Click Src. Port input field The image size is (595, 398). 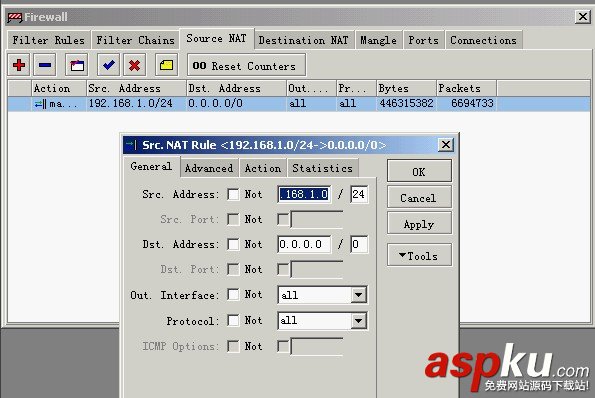tap(316, 219)
